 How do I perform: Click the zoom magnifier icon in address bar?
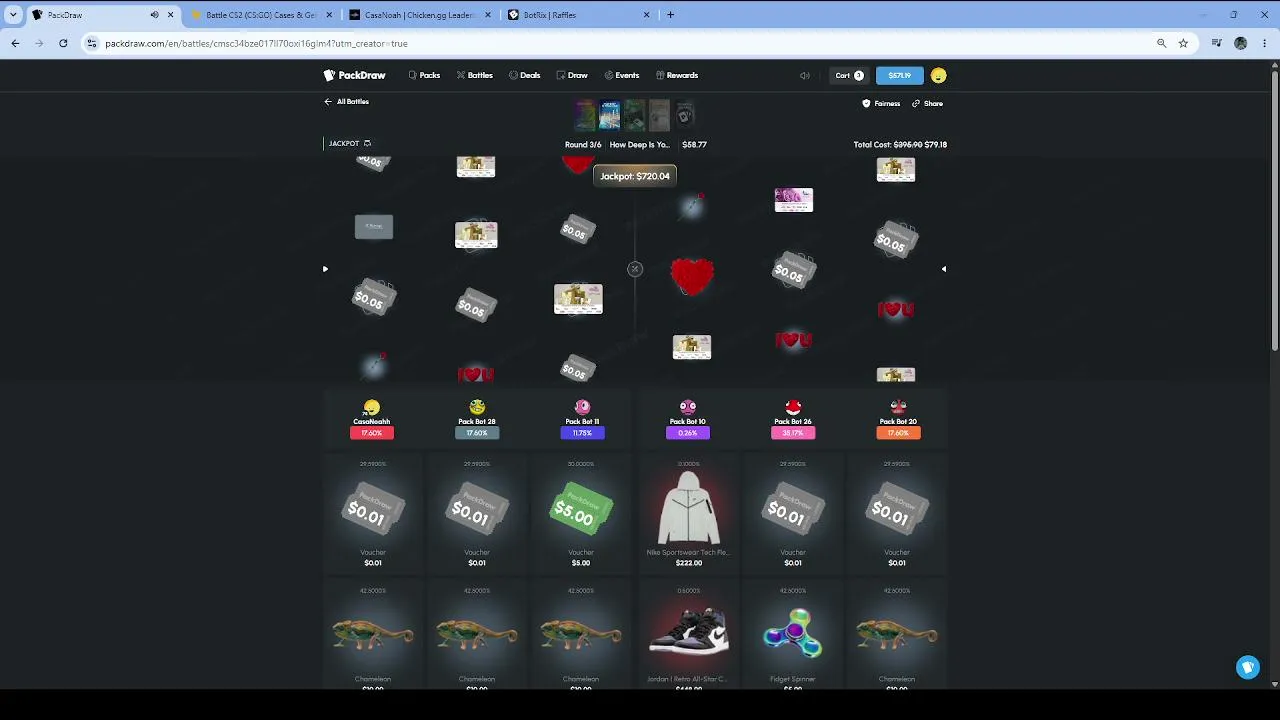click(x=1161, y=43)
